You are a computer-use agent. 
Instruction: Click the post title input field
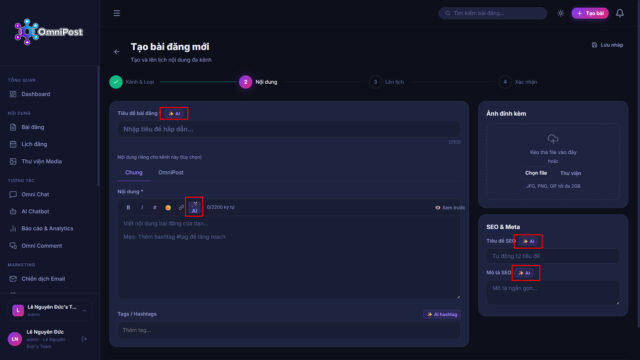pyautogui.click(x=289, y=129)
